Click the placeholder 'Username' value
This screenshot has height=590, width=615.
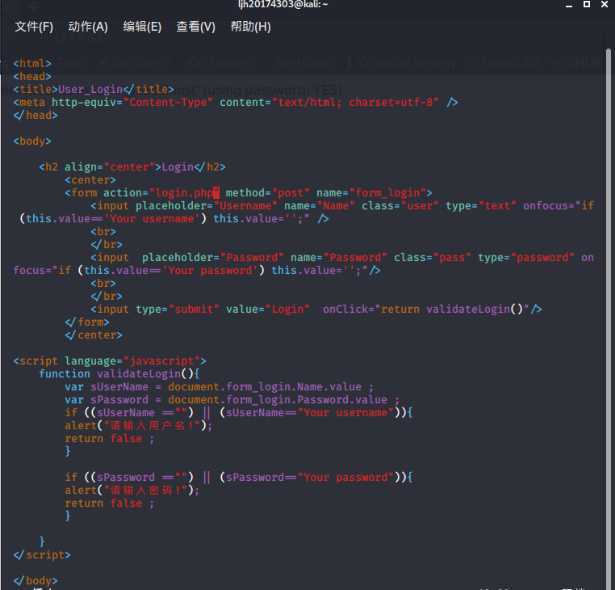coord(246,206)
